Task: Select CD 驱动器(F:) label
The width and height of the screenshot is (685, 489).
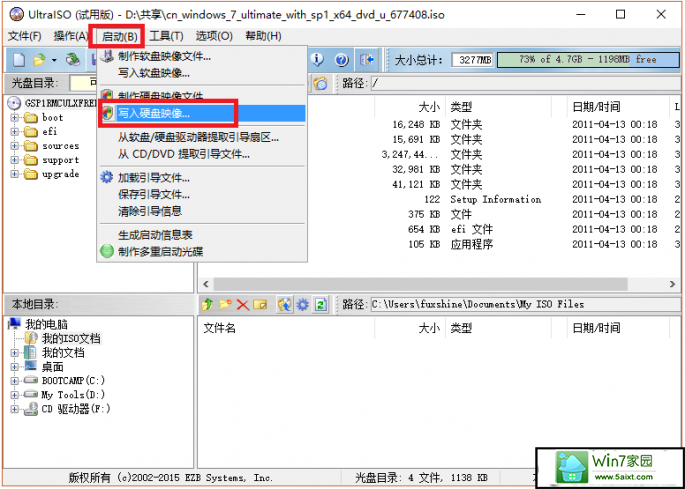Action: tap(76, 409)
